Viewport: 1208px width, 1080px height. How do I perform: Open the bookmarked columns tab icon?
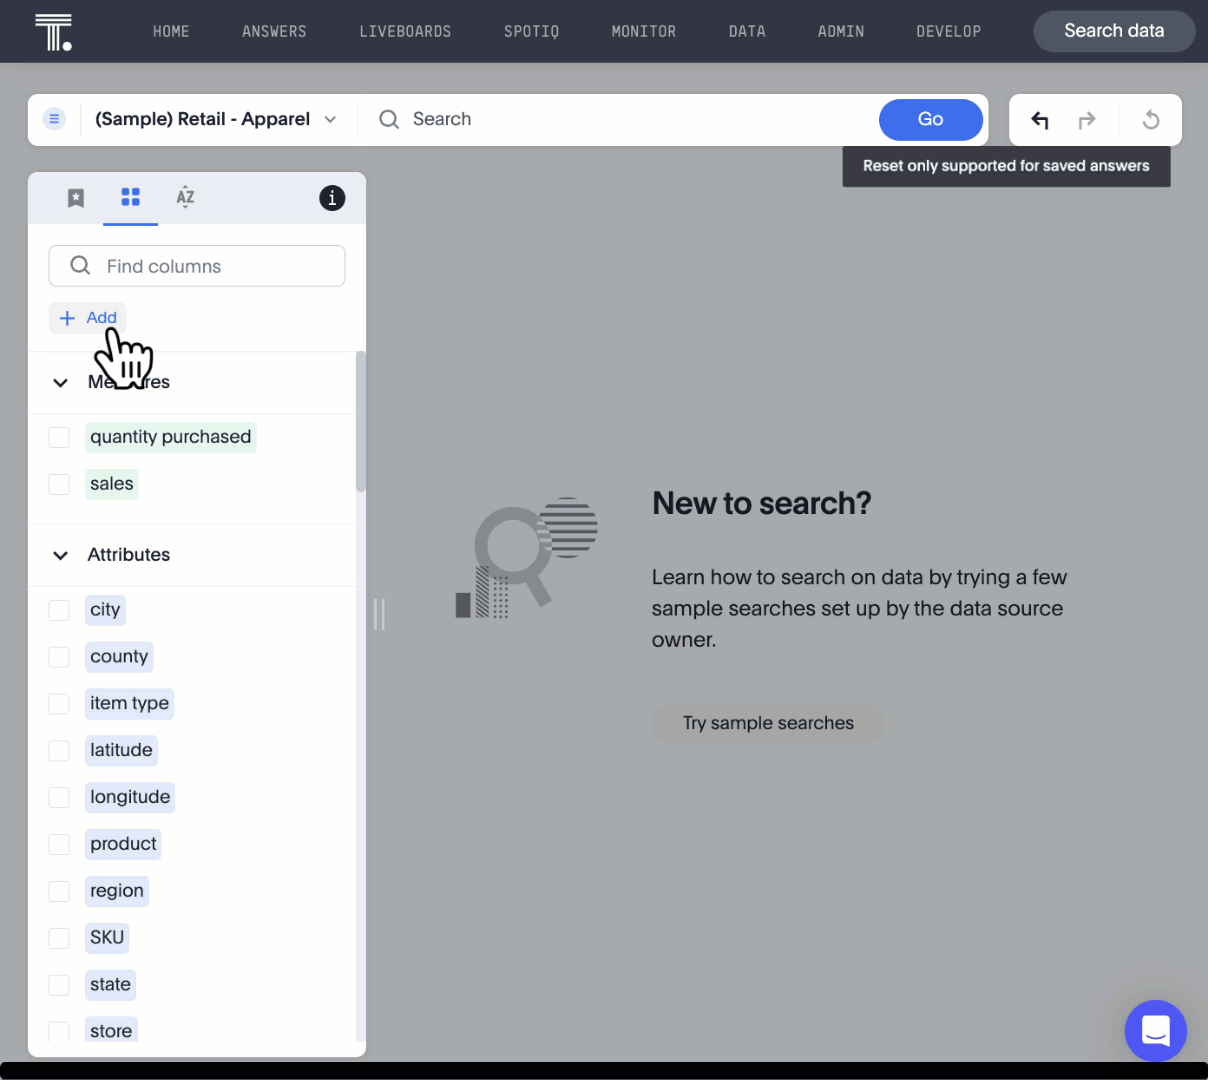click(x=76, y=198)
